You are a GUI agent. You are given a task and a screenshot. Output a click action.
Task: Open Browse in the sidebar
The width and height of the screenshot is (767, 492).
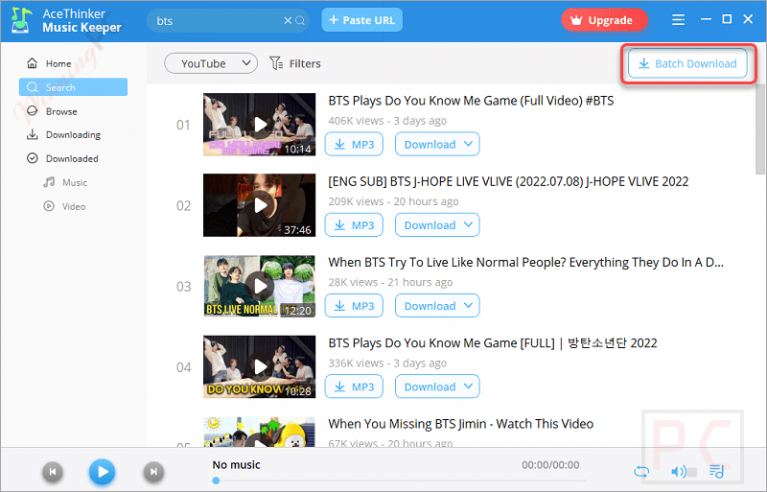click(x=52, y=111)
